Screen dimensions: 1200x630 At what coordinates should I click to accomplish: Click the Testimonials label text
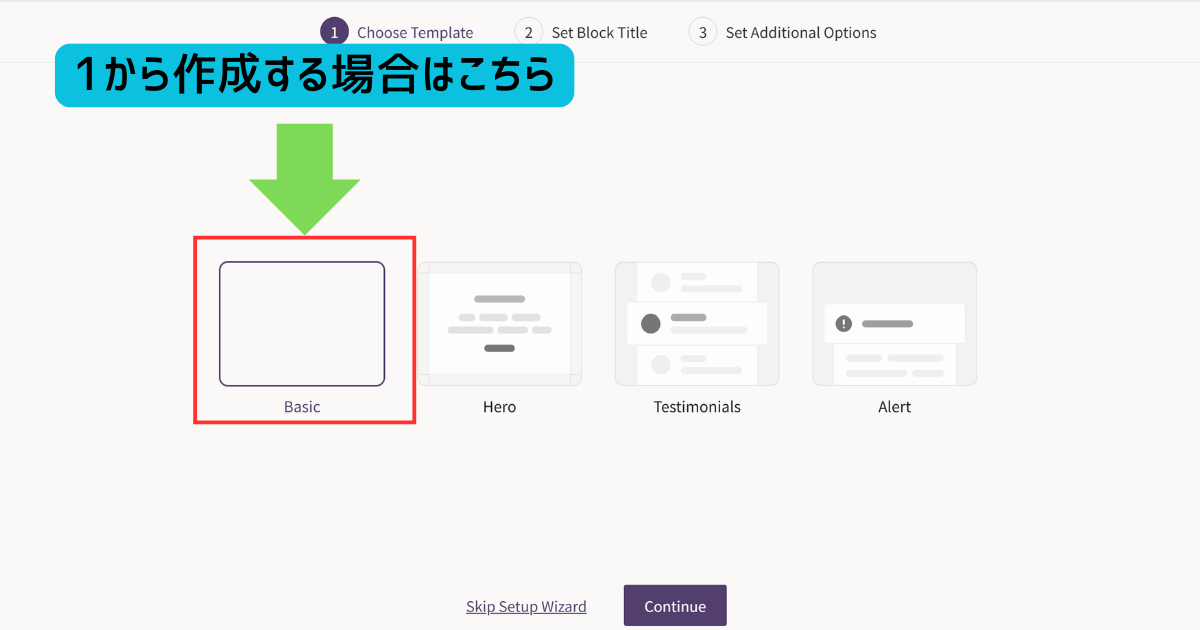[697, 407]
